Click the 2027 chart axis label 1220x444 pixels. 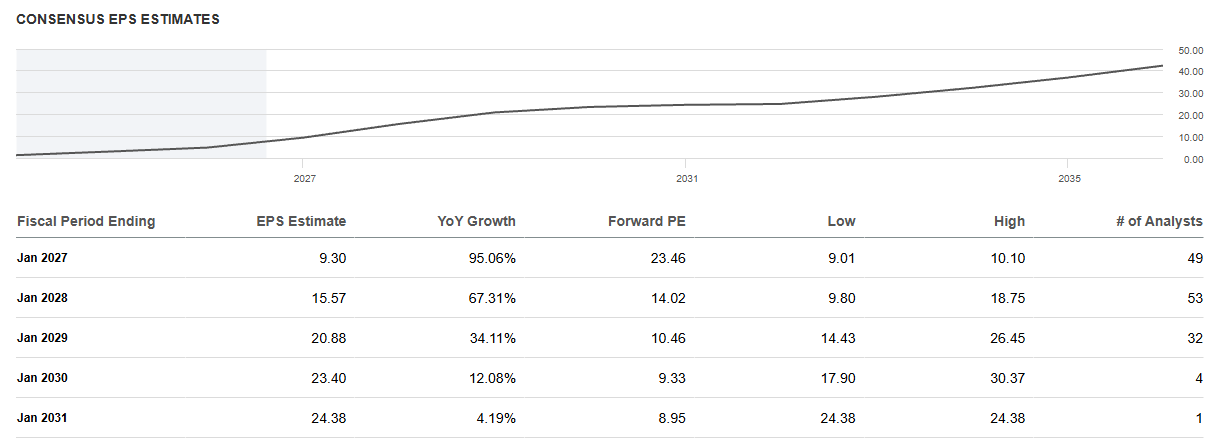pos(305,178)
